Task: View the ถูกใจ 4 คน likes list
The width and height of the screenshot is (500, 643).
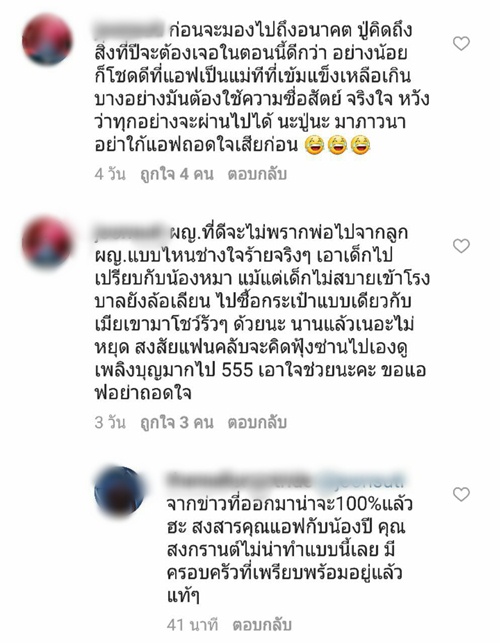Action: 177,174
